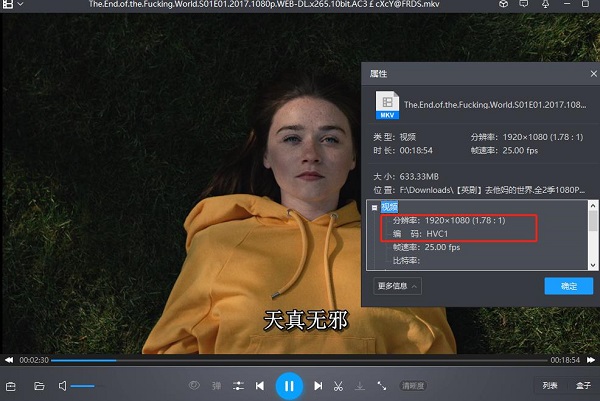Screen dimensions: 600x401
Task: Click the 时长: 00:18:54 text
Action: tap(403, 150)
